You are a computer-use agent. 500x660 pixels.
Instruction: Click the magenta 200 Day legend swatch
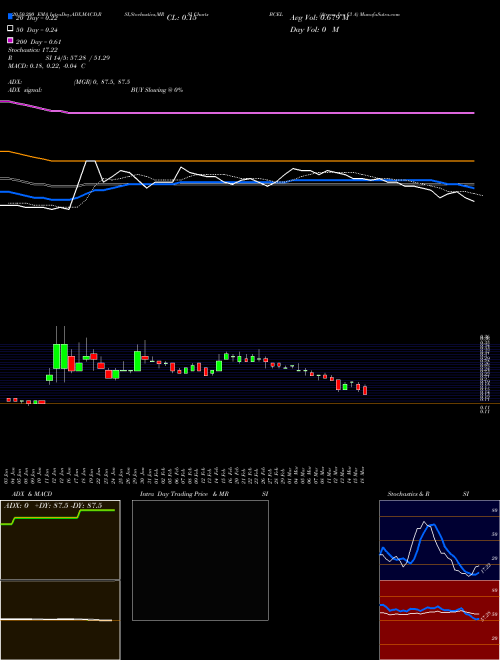tap(10, 40)
